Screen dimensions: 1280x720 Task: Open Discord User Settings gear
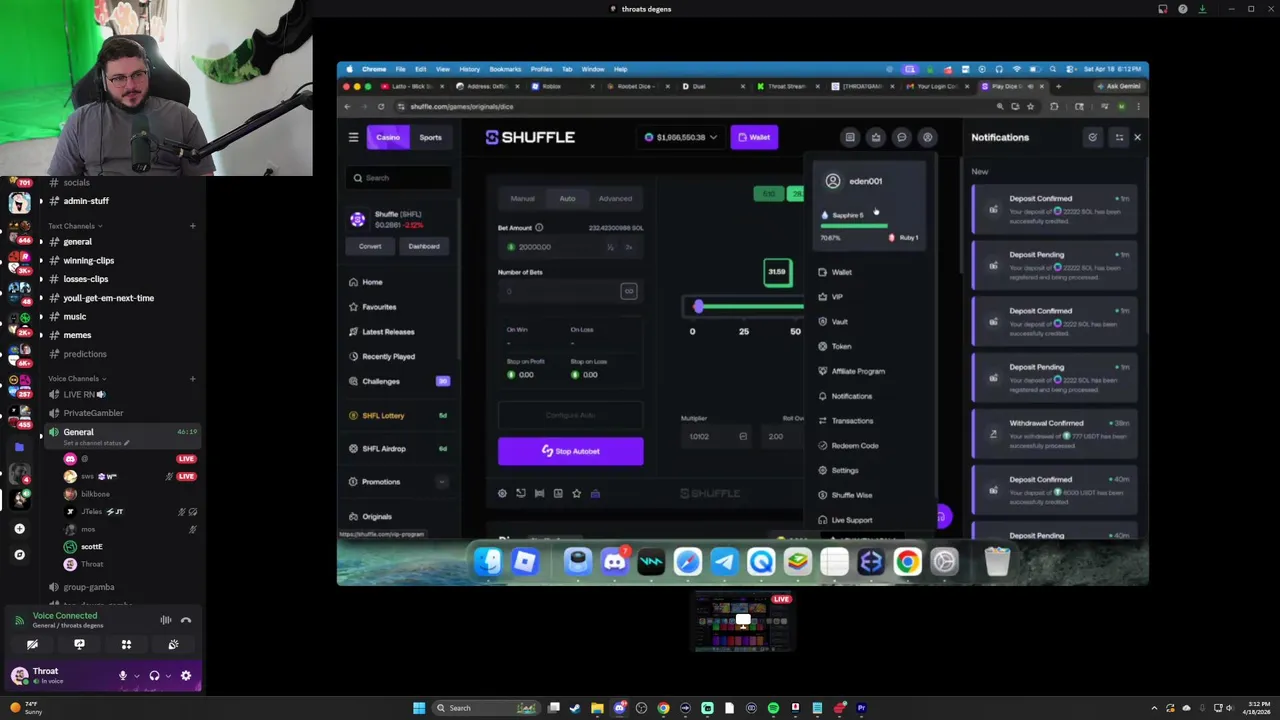[186, 676]
